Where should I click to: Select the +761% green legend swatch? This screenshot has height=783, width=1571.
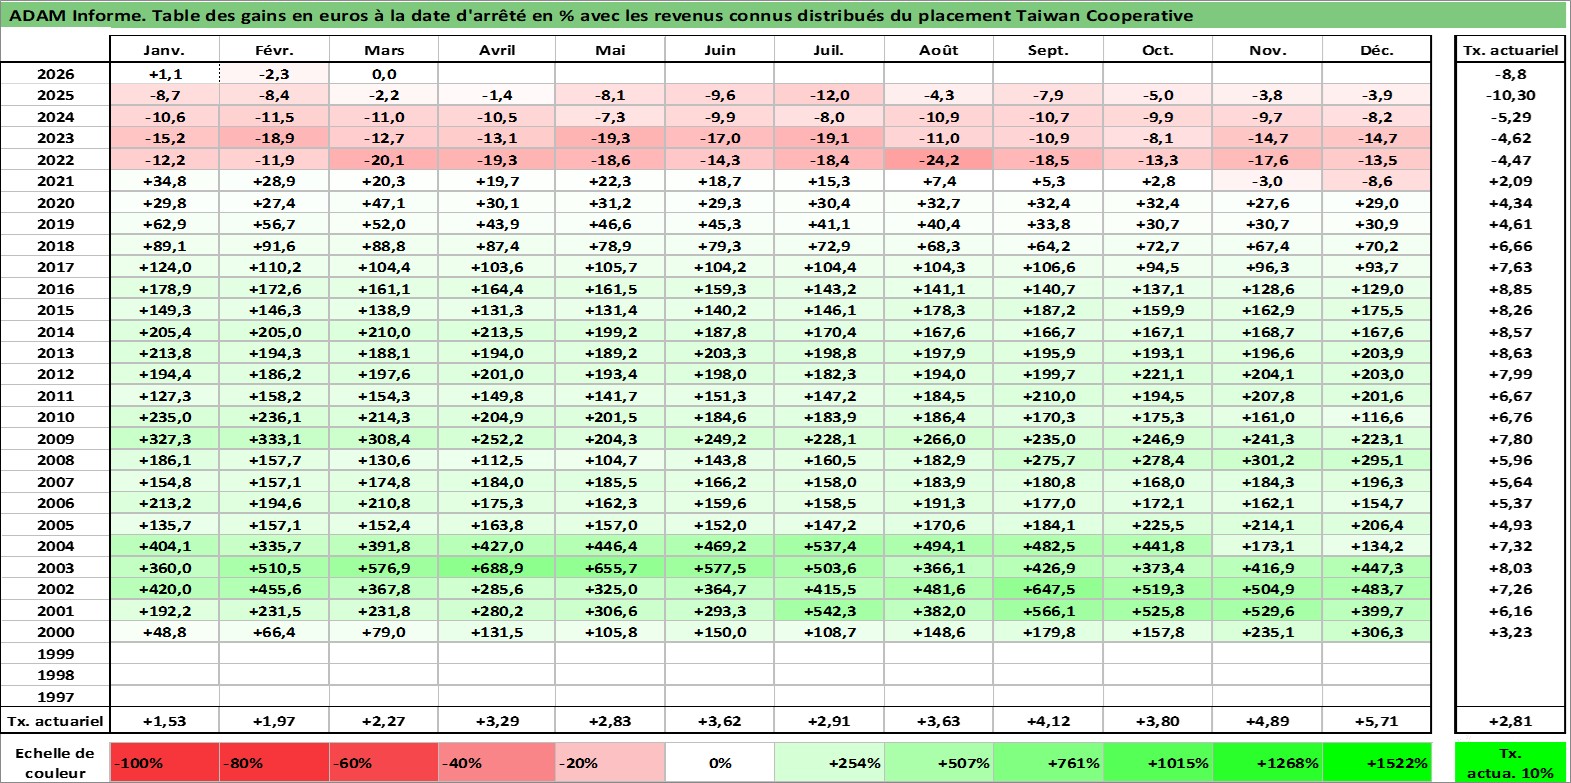pyautogui.click(x=1048, y=762)
